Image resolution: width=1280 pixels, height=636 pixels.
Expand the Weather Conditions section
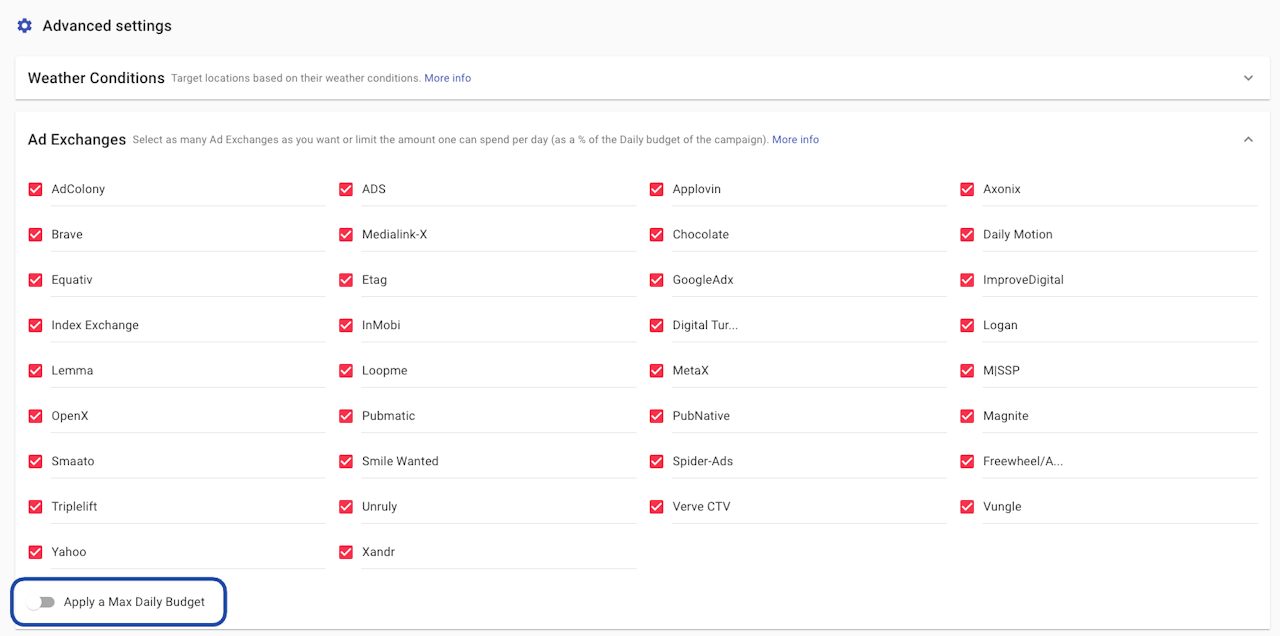click(1248, 78)
